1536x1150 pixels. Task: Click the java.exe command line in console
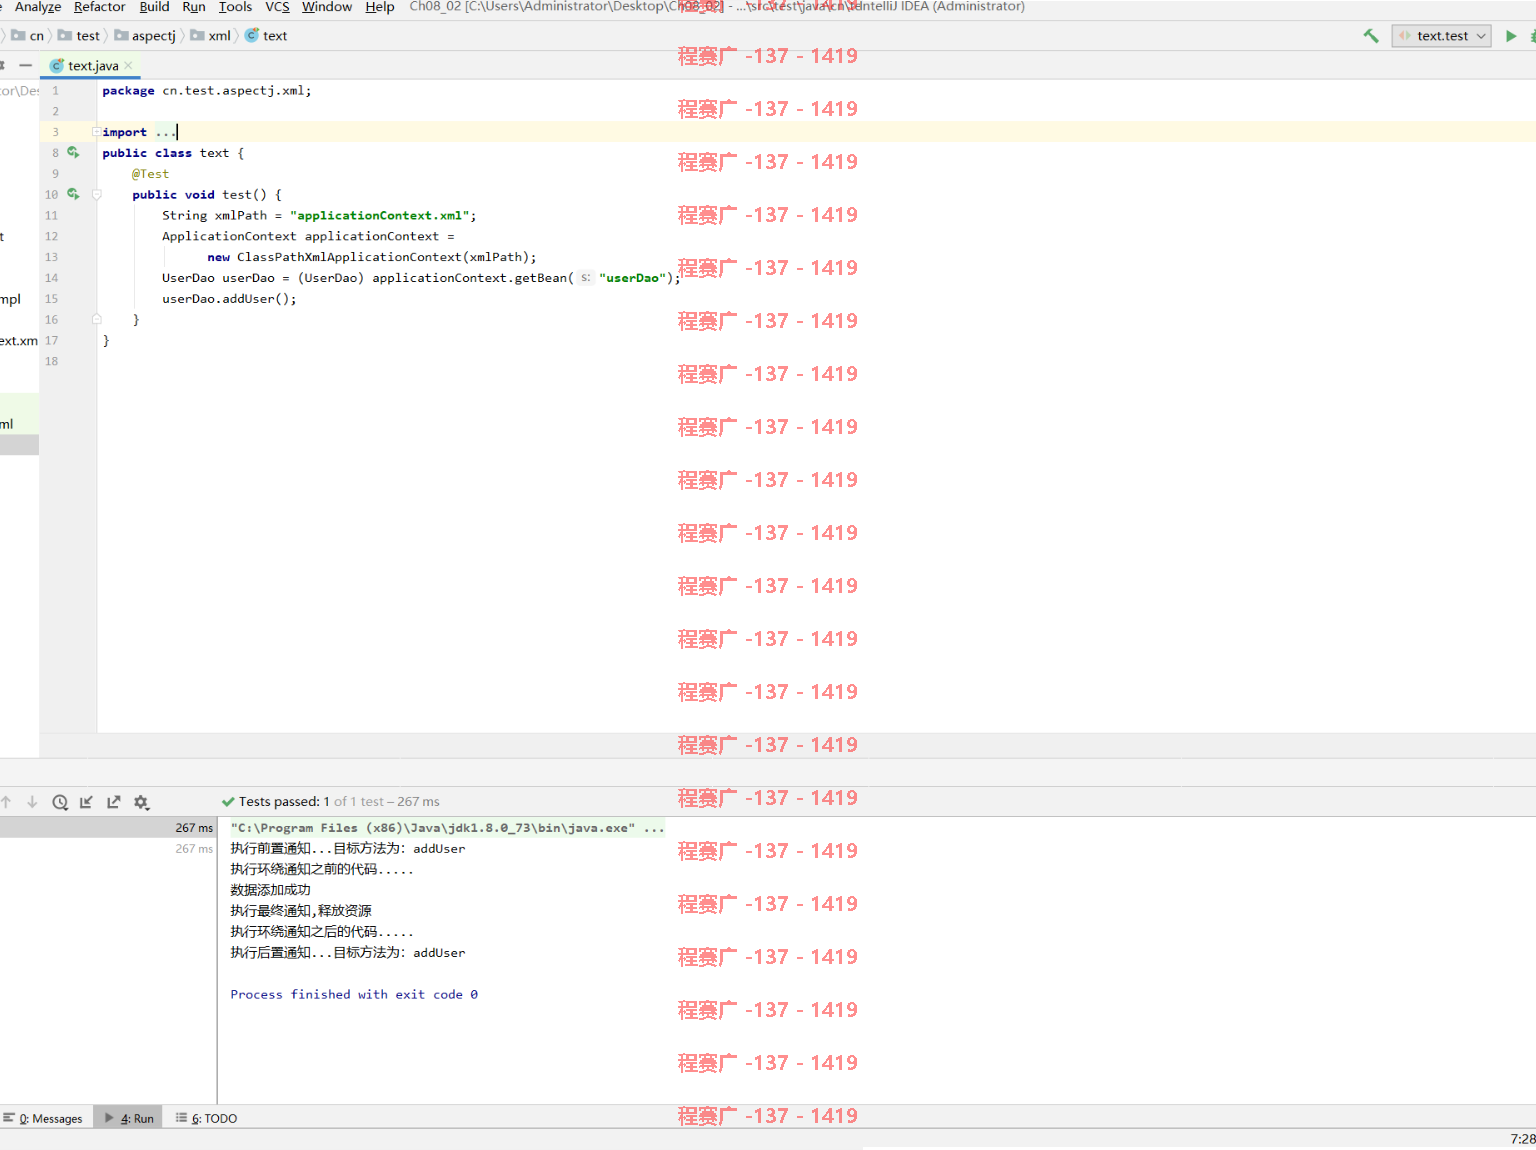coord(447,828)
